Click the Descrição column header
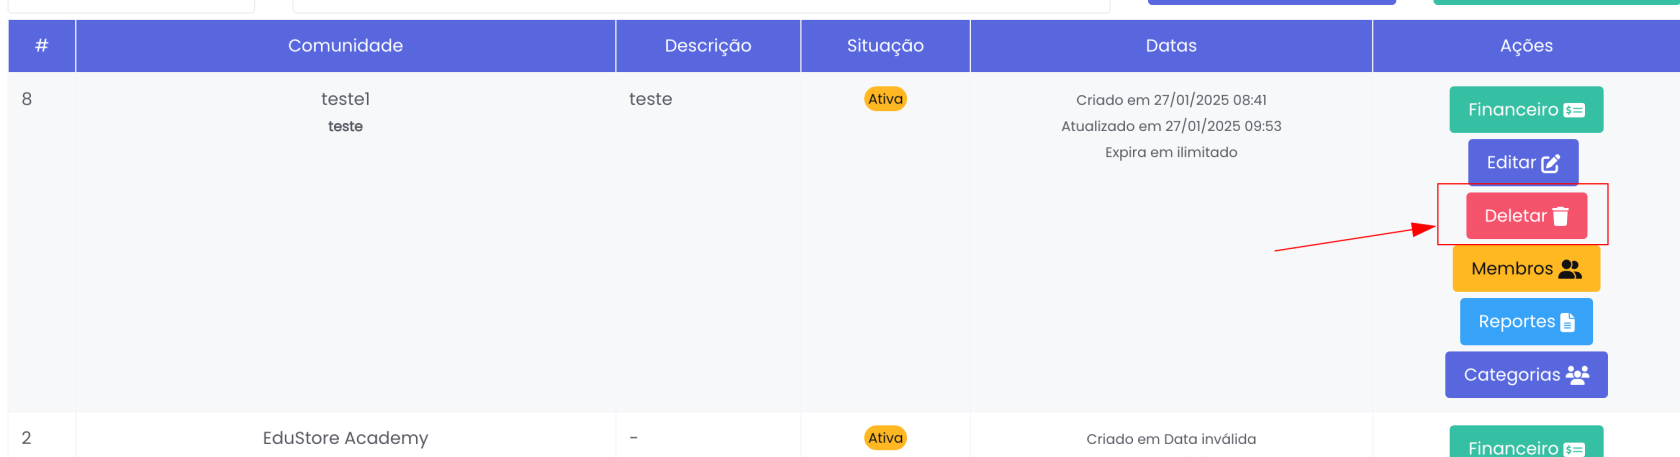This screenshot has height=457, width=1680. click(x=708, y=46)
